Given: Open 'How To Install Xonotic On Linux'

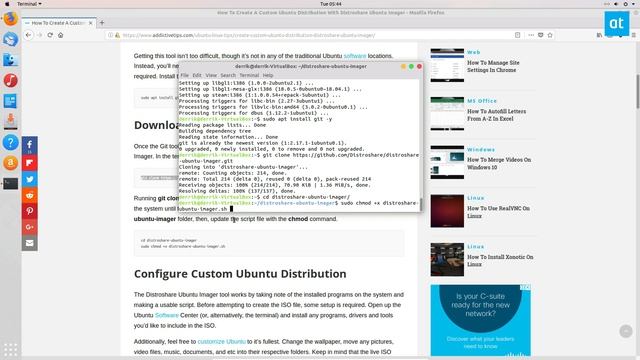Looking at the screenshot, I should coord(500,260).
